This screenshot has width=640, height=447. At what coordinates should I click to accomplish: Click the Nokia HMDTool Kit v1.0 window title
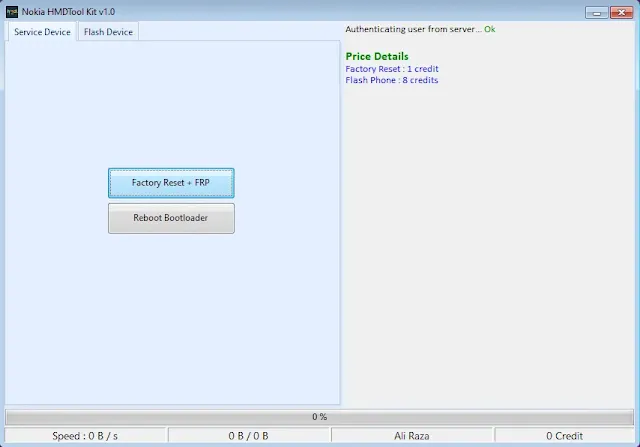pyautogui.click(x=68, y=12)
